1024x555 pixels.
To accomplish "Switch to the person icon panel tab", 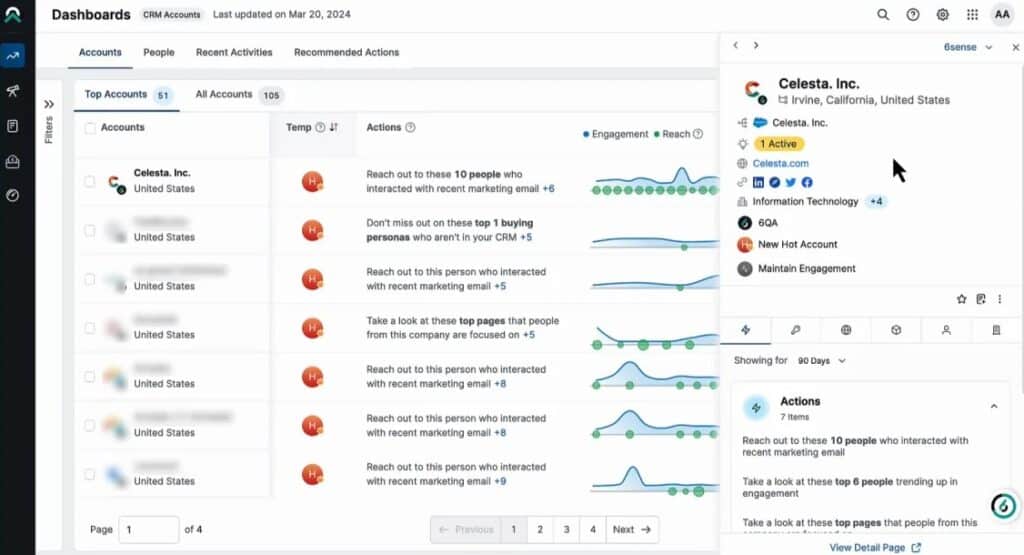I will coord(946,330).
